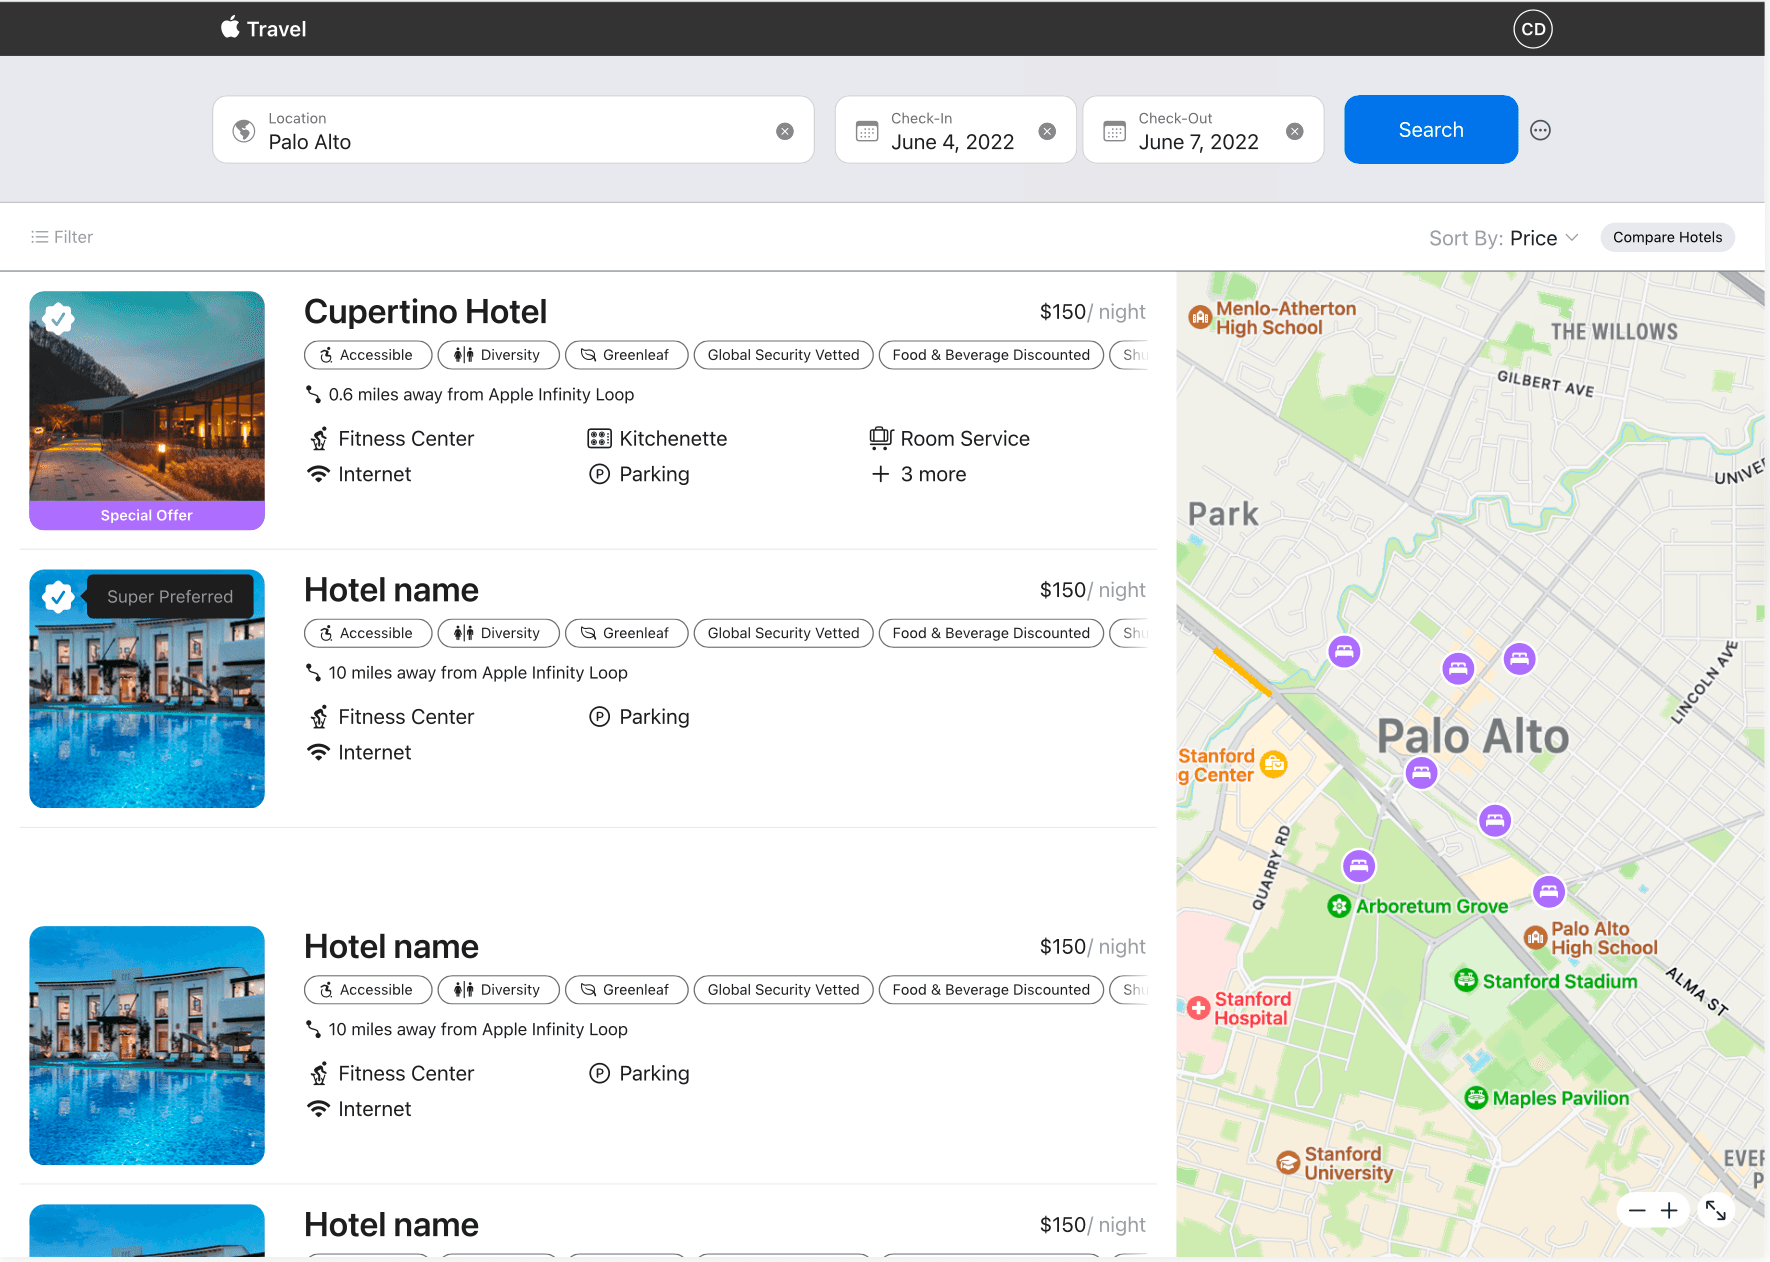Open the CD user profile avatar
This screenshot has height=1262, width=1770.
[1532, 29]
